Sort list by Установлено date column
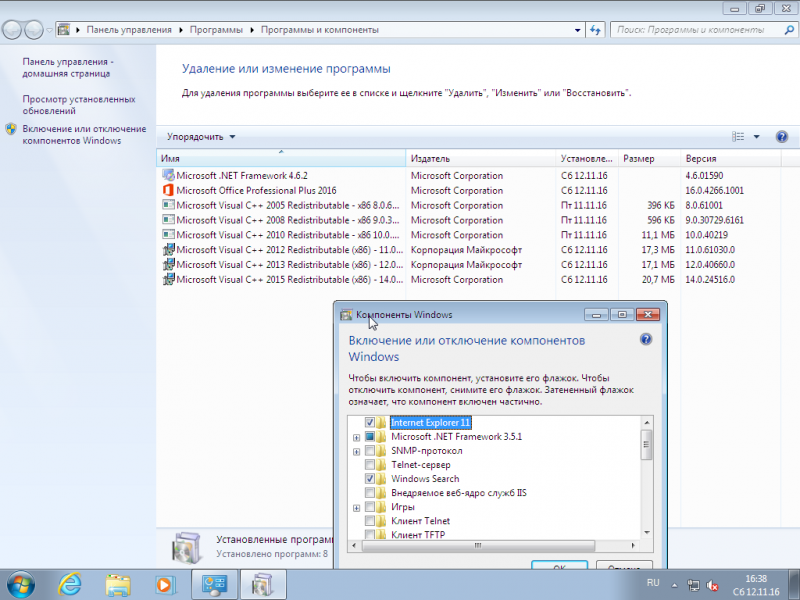Screen dimensions: 800x600 pos(587,158)
